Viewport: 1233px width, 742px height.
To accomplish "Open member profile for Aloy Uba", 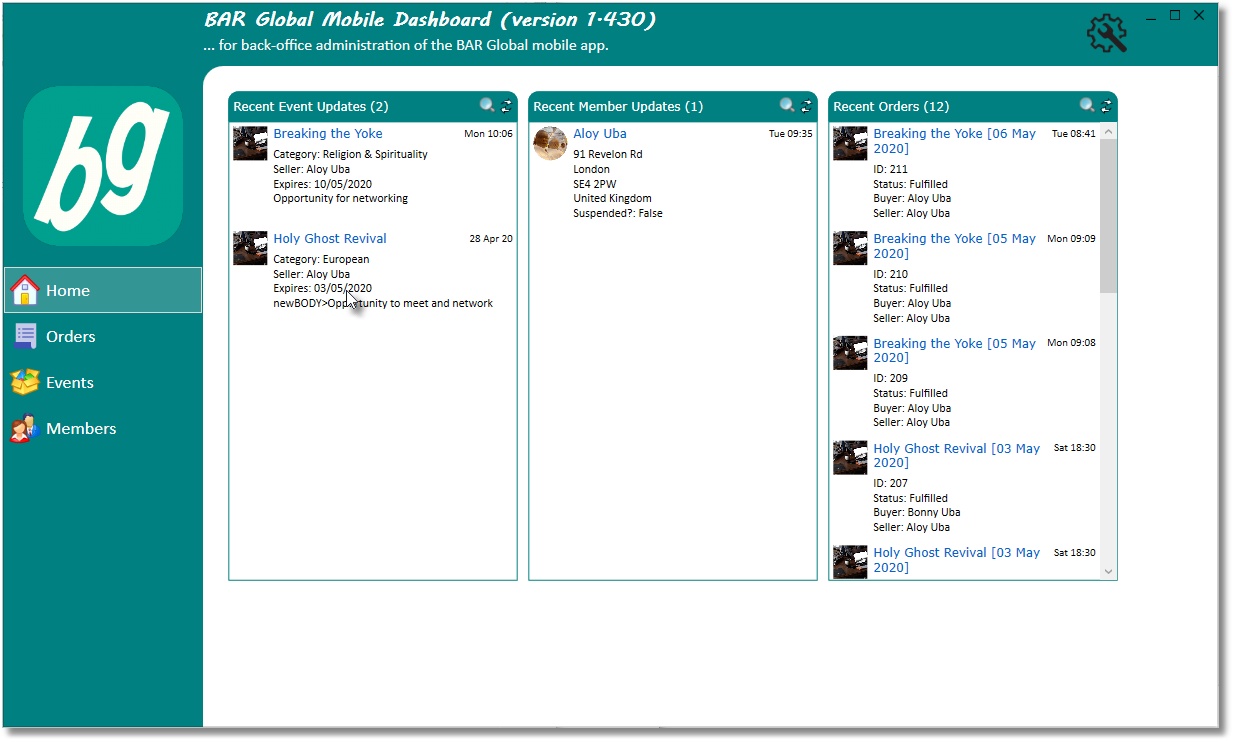I will [600, 133].
